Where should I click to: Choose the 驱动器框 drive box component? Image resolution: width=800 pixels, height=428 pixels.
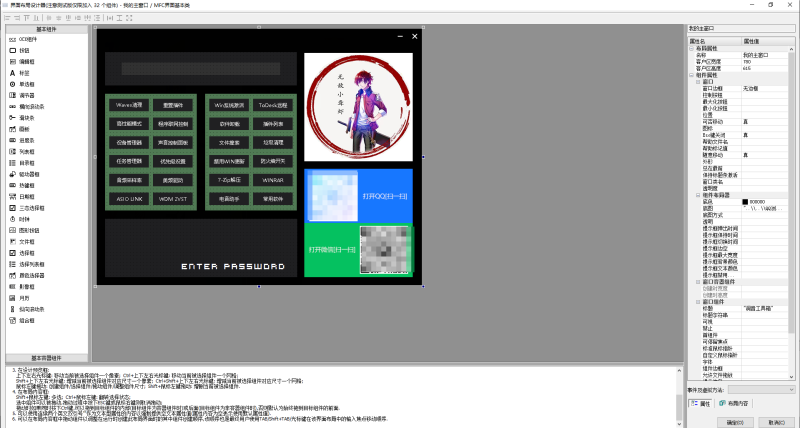tap(24, 174)
